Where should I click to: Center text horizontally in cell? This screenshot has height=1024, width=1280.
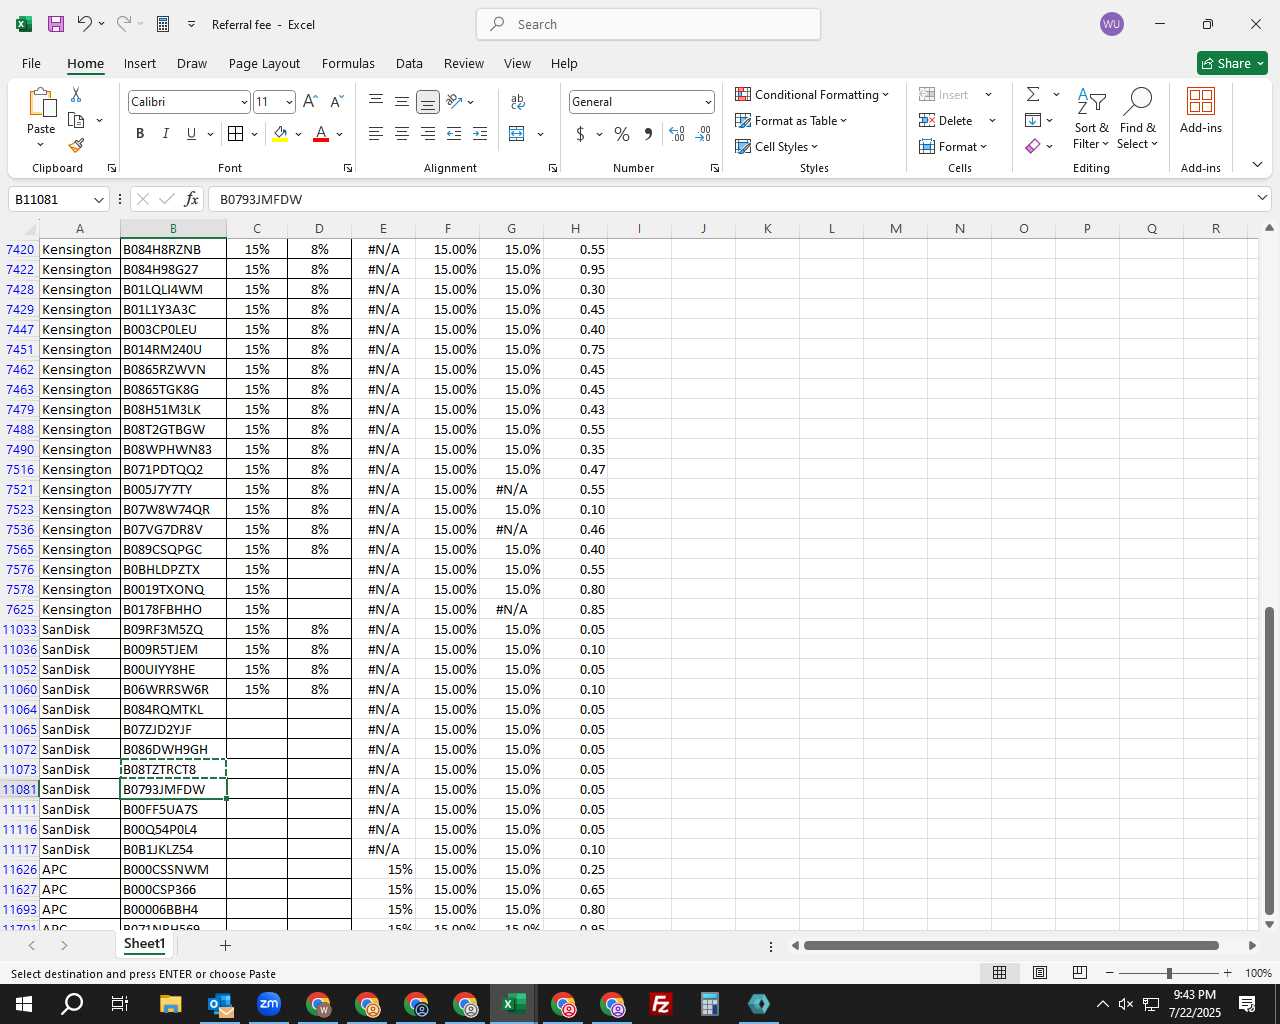click(x=402, y=134)
